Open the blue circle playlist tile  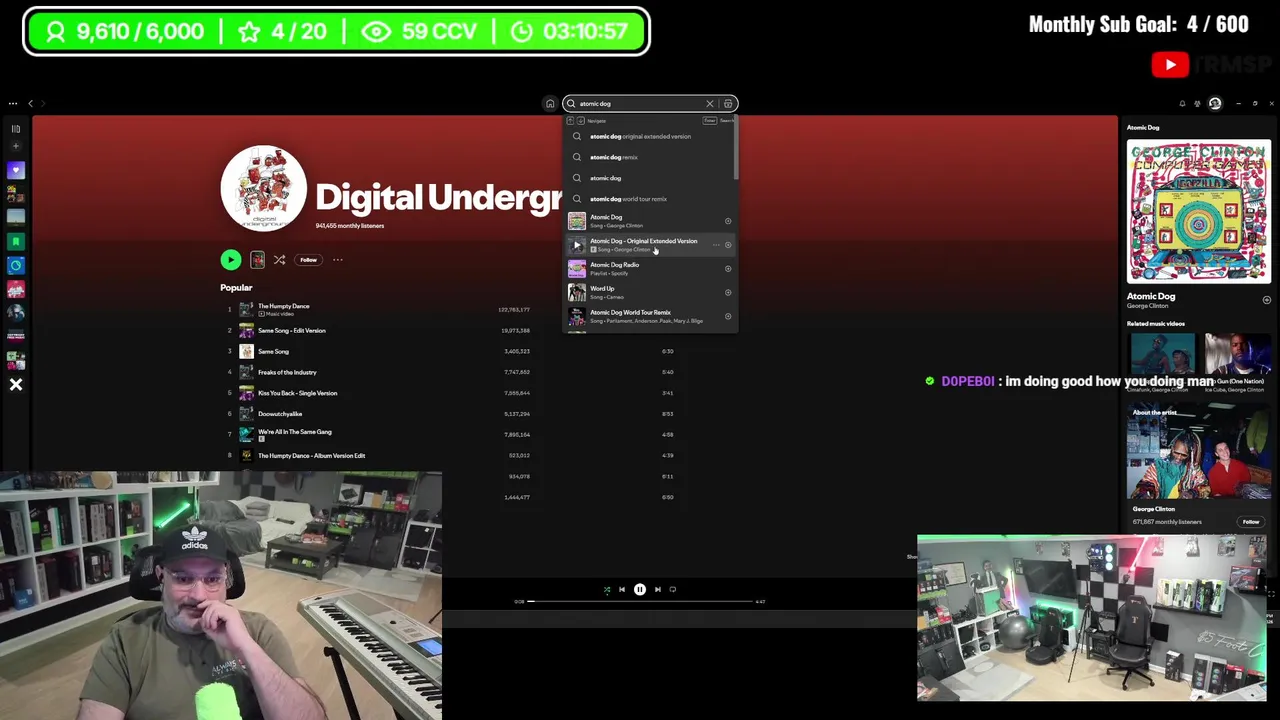(x=16, y=265)
